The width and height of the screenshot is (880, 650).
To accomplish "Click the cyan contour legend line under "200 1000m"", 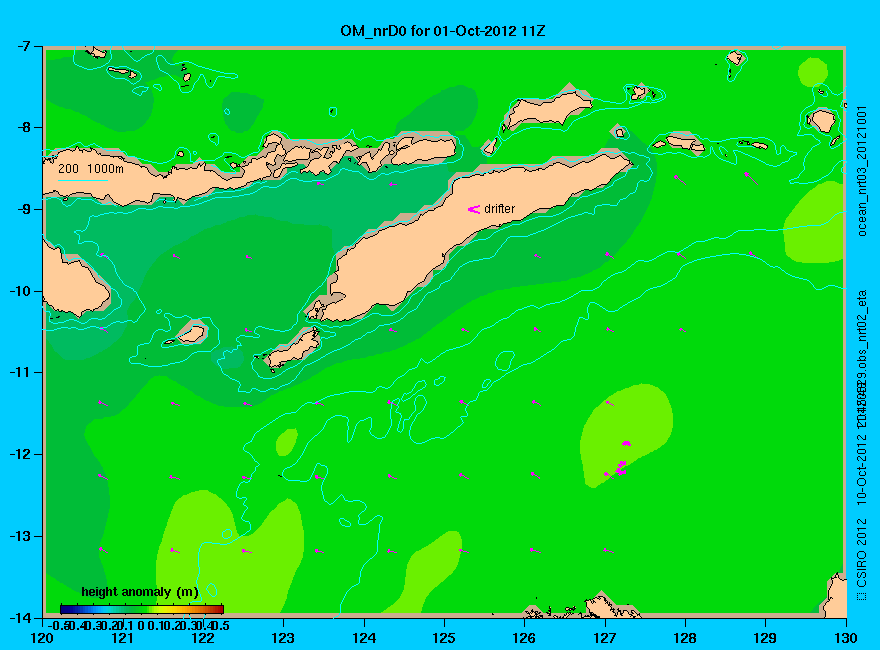I will [83, 180].
